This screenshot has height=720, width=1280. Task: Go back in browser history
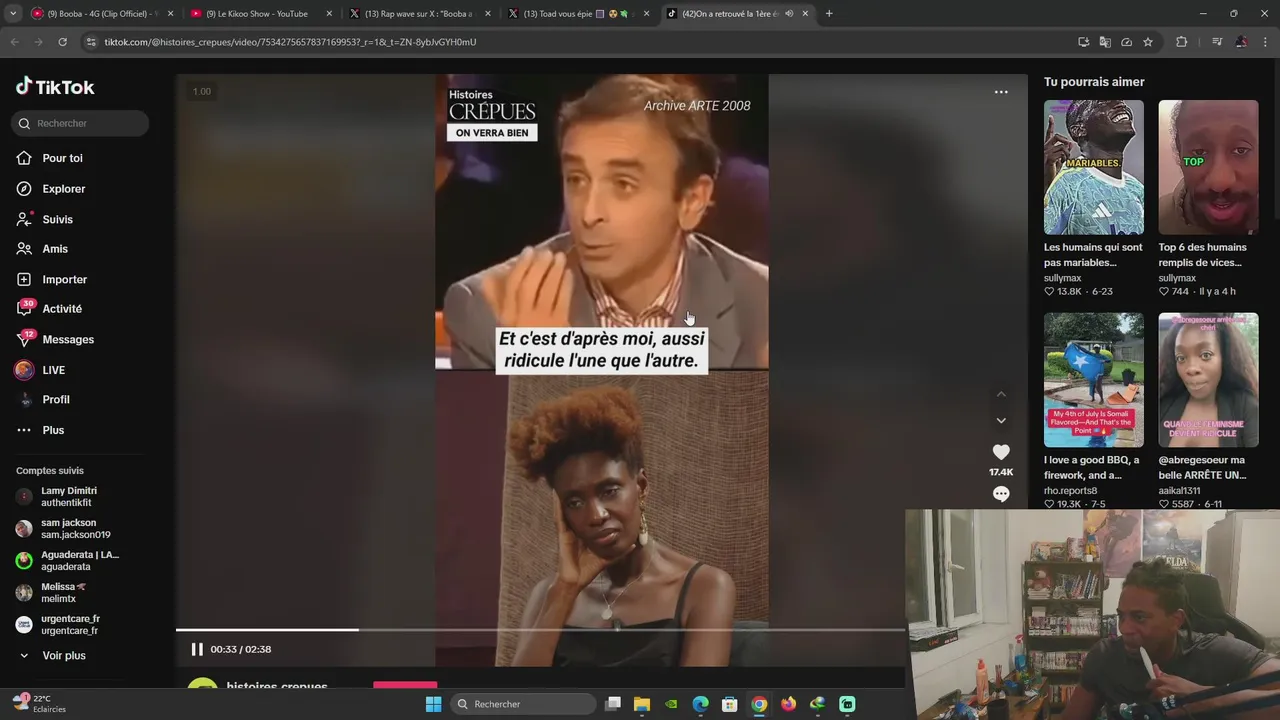[14, 42]
